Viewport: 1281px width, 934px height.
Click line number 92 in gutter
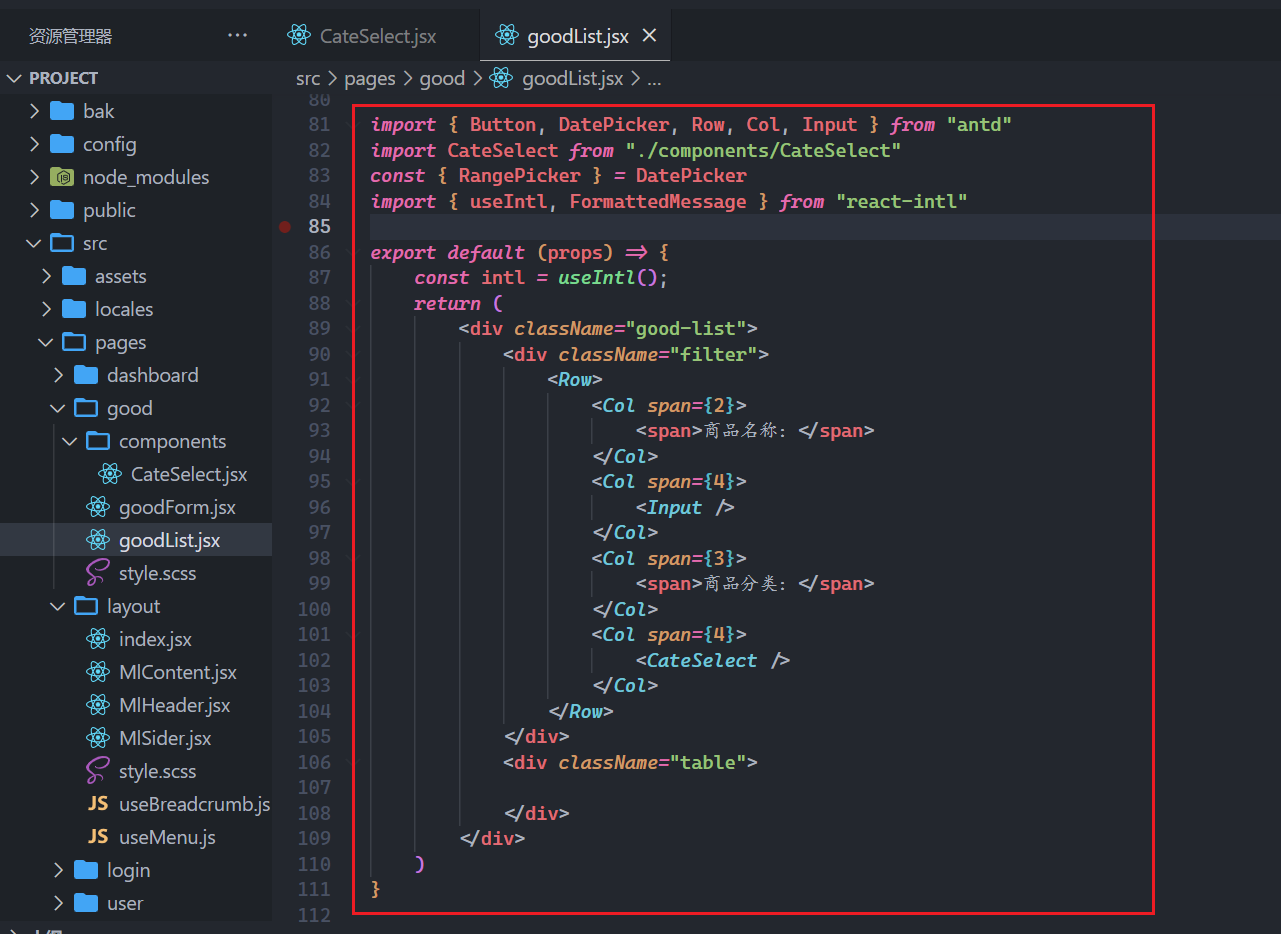(x=319, y=405)
